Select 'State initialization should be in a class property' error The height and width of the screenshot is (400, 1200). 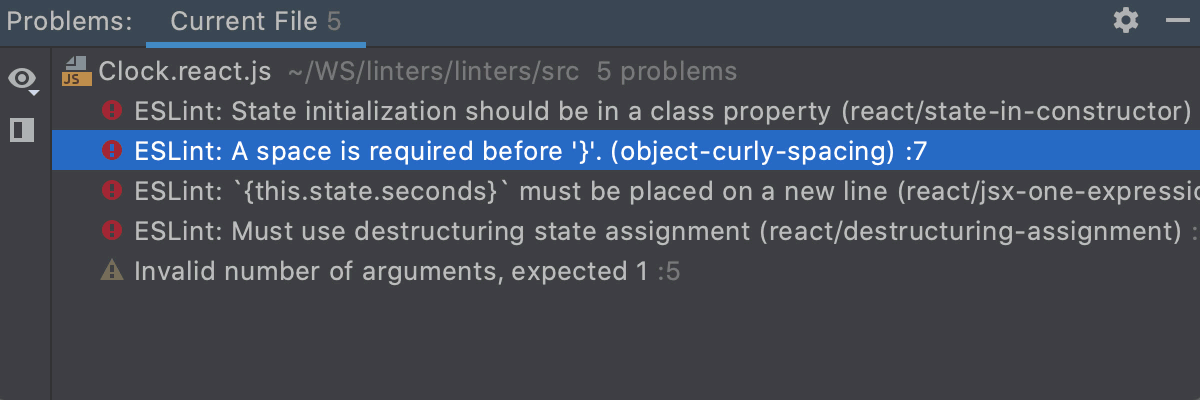pyautogui.click(x=625, y=111)
